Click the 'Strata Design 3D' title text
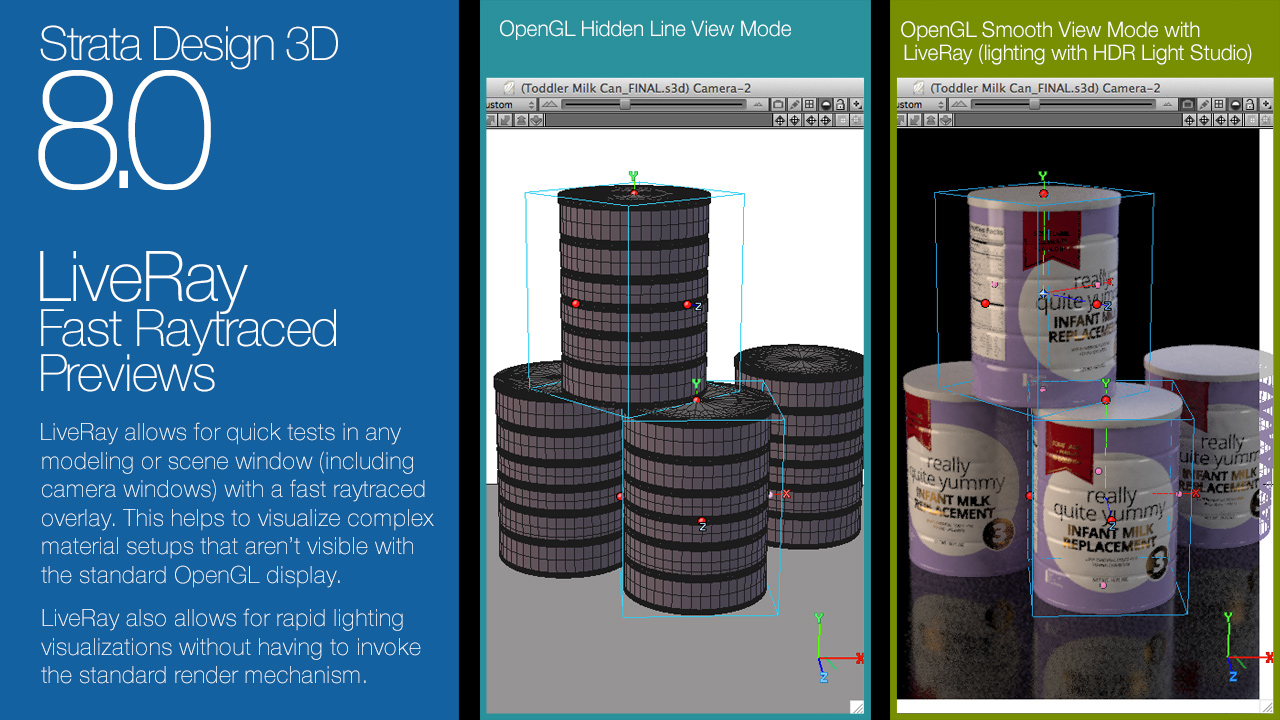The image size is (1280, 720). click(189, 44)
